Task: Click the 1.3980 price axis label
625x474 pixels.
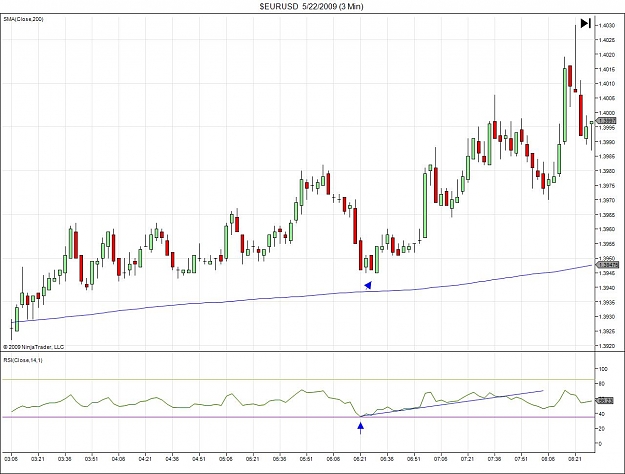Action: click(607, 171)
